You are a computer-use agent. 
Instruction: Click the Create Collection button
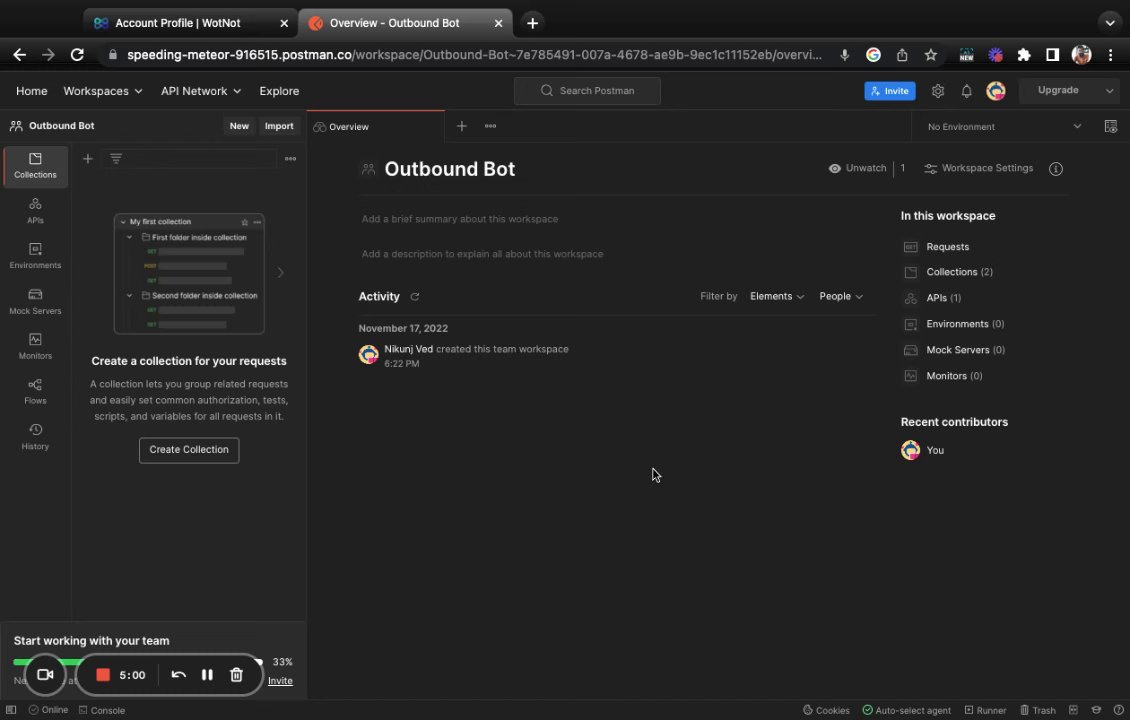[x=189, y=450]
